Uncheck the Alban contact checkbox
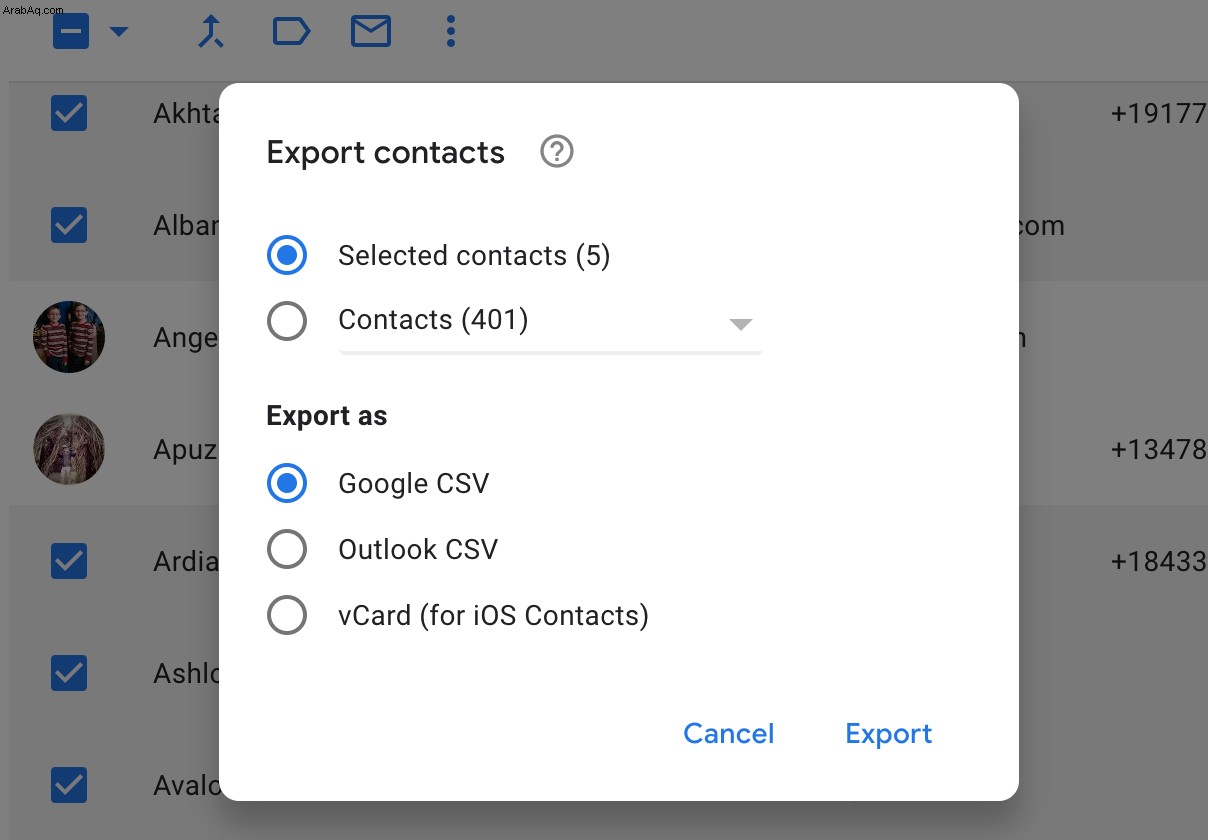Image resolution: width=1208 pixels, height=840 pixels. point(69,225)
